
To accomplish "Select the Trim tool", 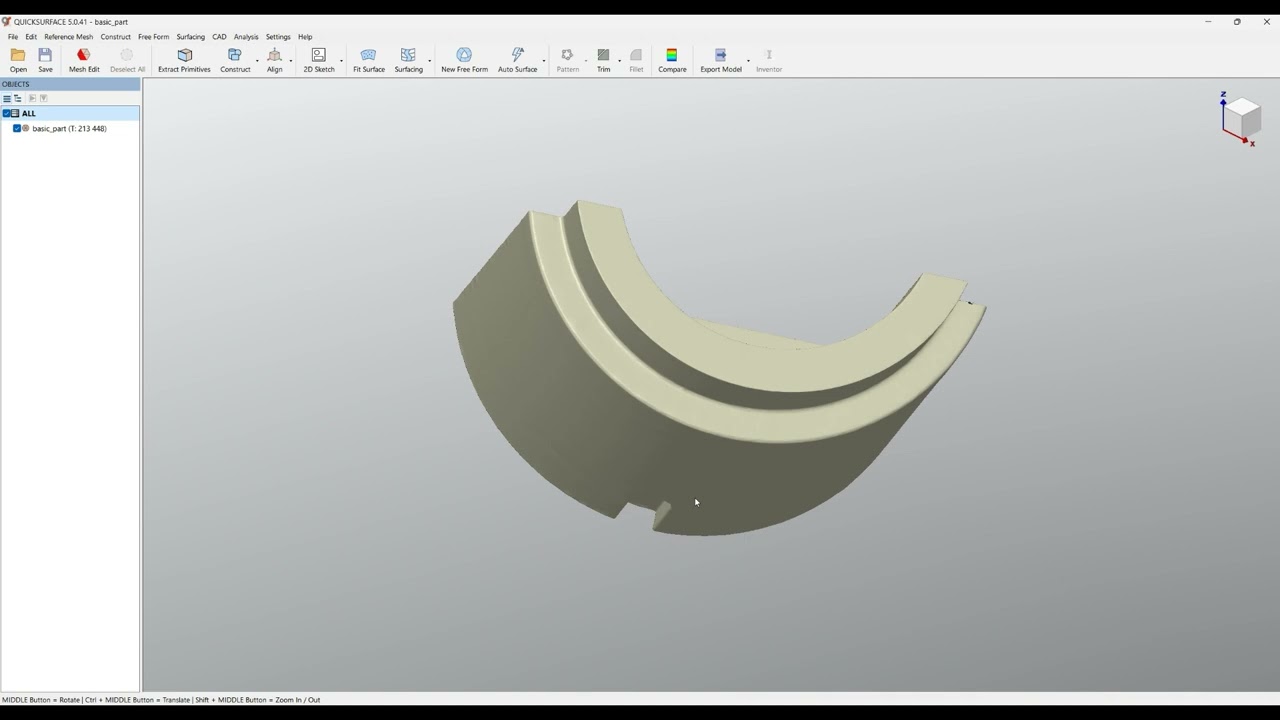I will [603, 60].
